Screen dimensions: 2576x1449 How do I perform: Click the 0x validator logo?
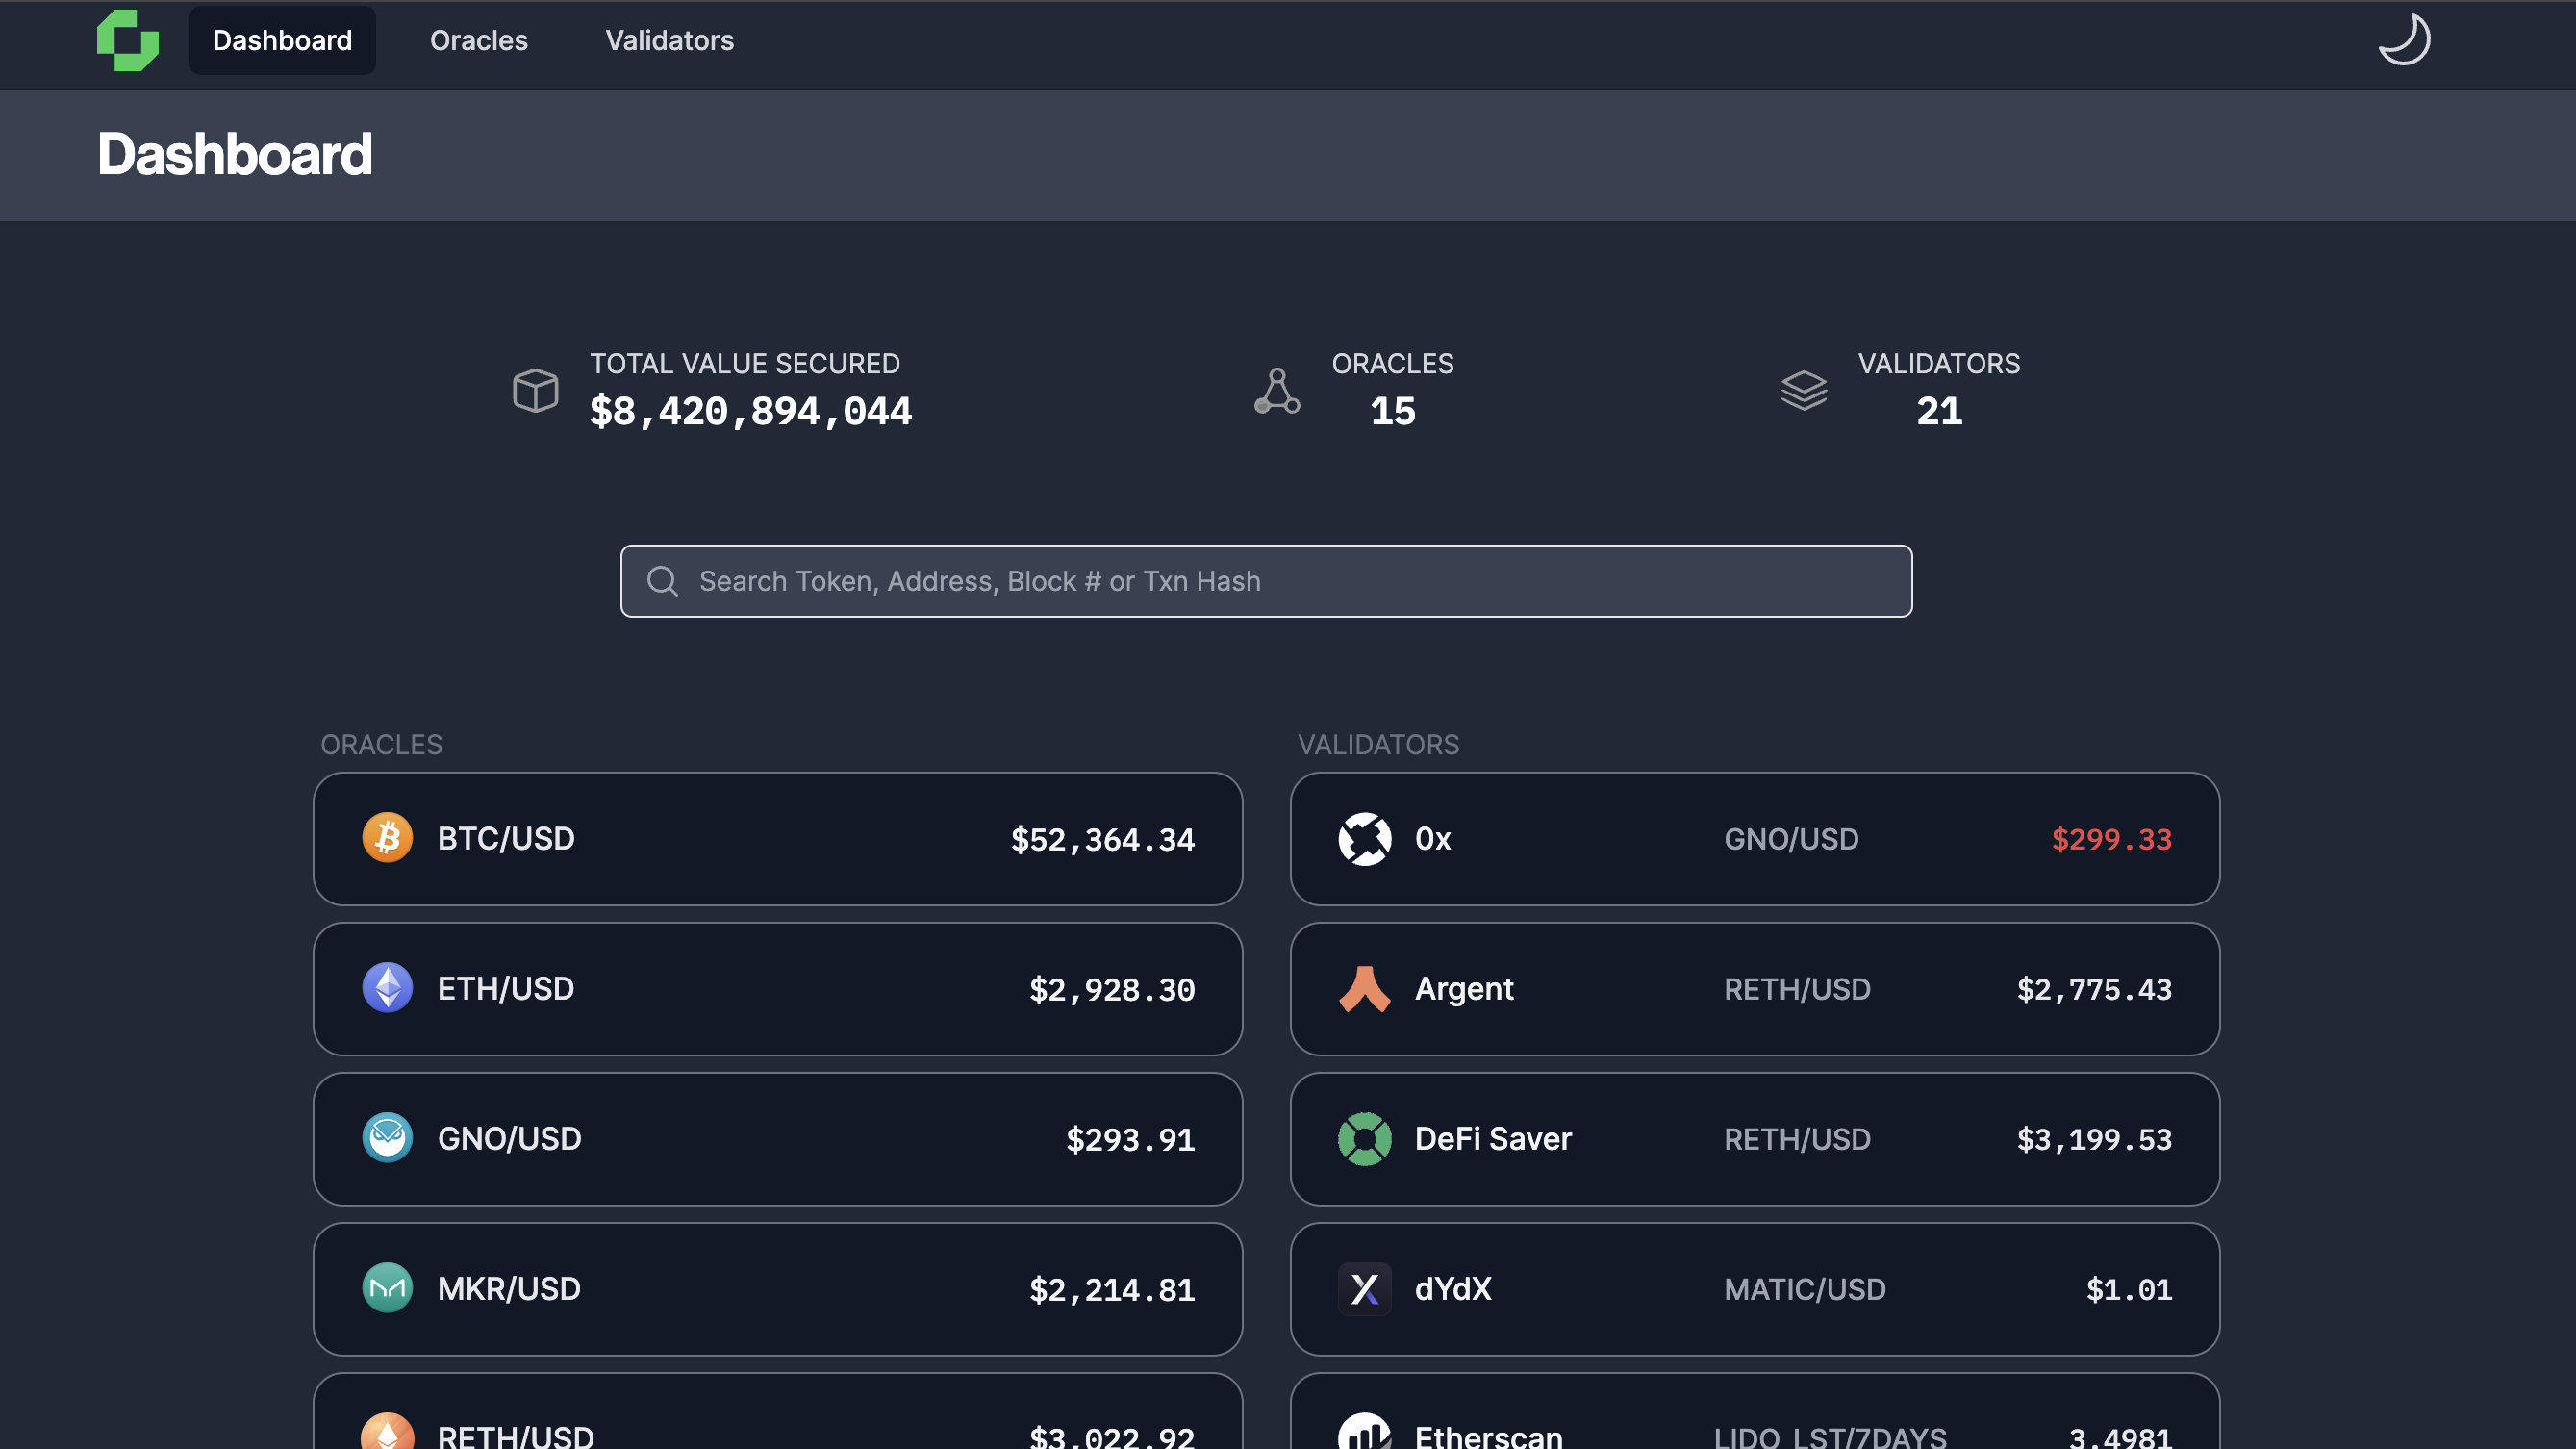tap(1364, 838)
